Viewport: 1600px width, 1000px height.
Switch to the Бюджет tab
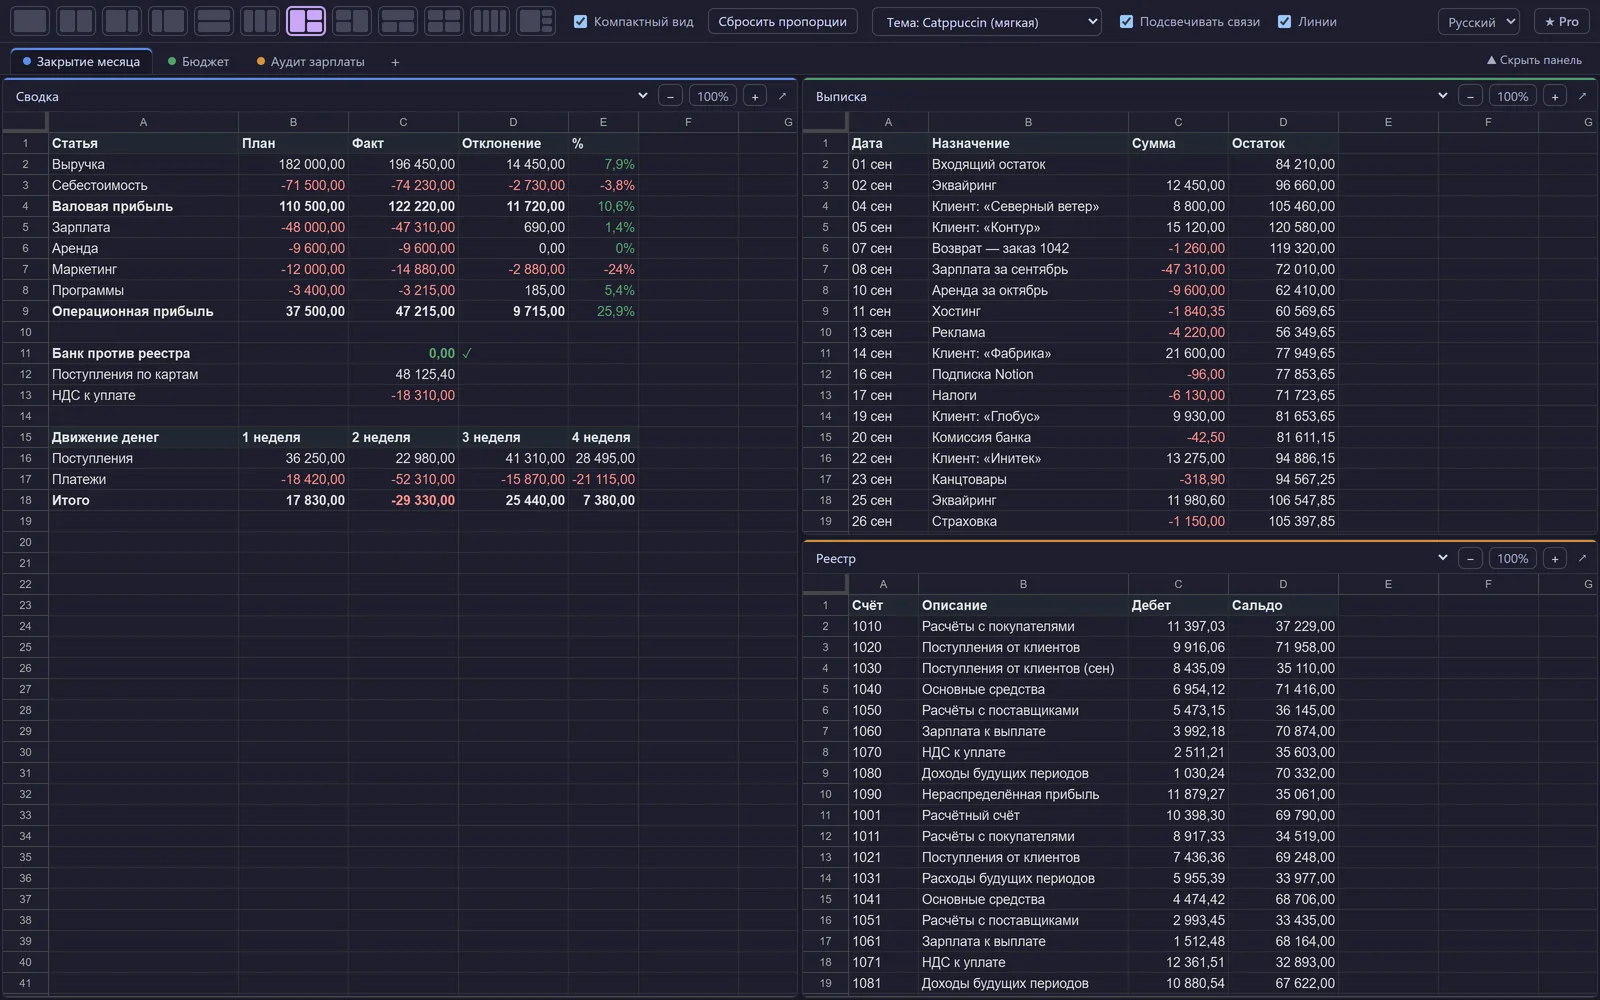pos(198,62)
